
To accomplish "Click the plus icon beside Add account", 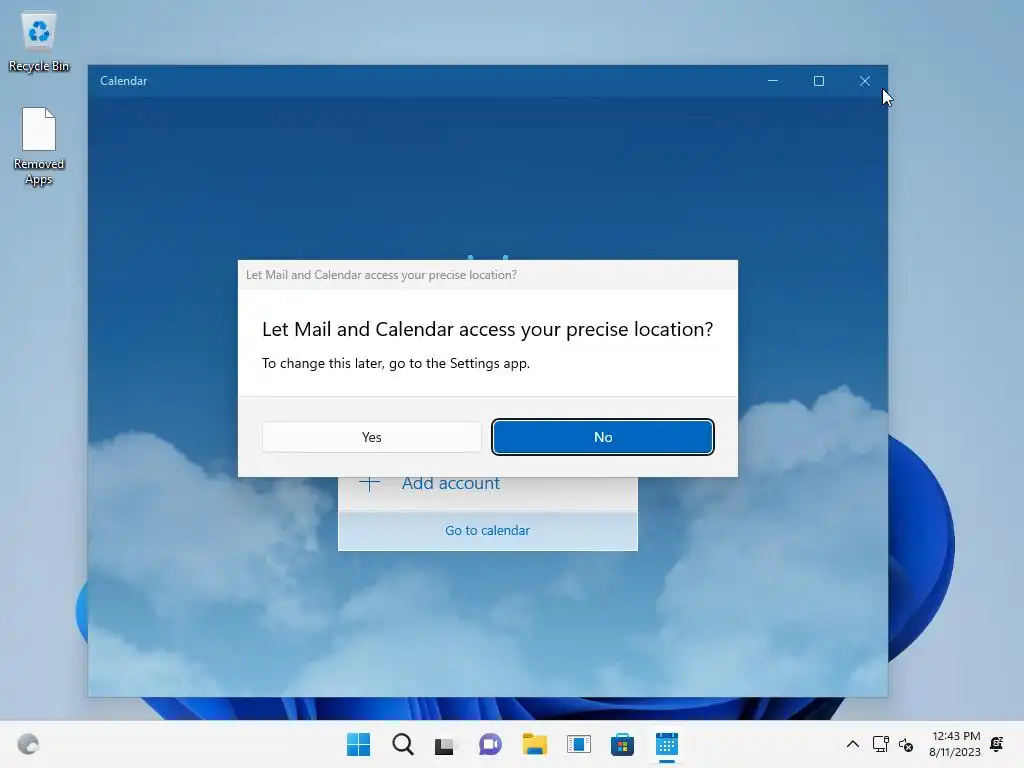I will coord(369,483).
